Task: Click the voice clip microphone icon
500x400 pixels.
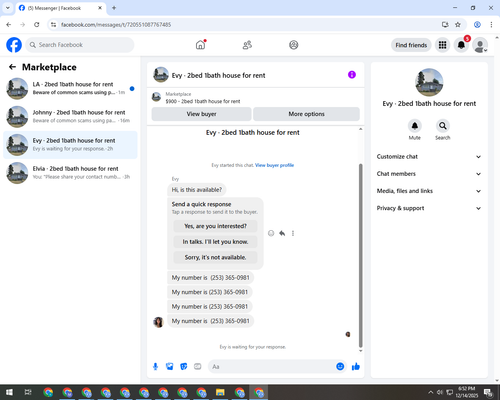Action: (155, 367)
